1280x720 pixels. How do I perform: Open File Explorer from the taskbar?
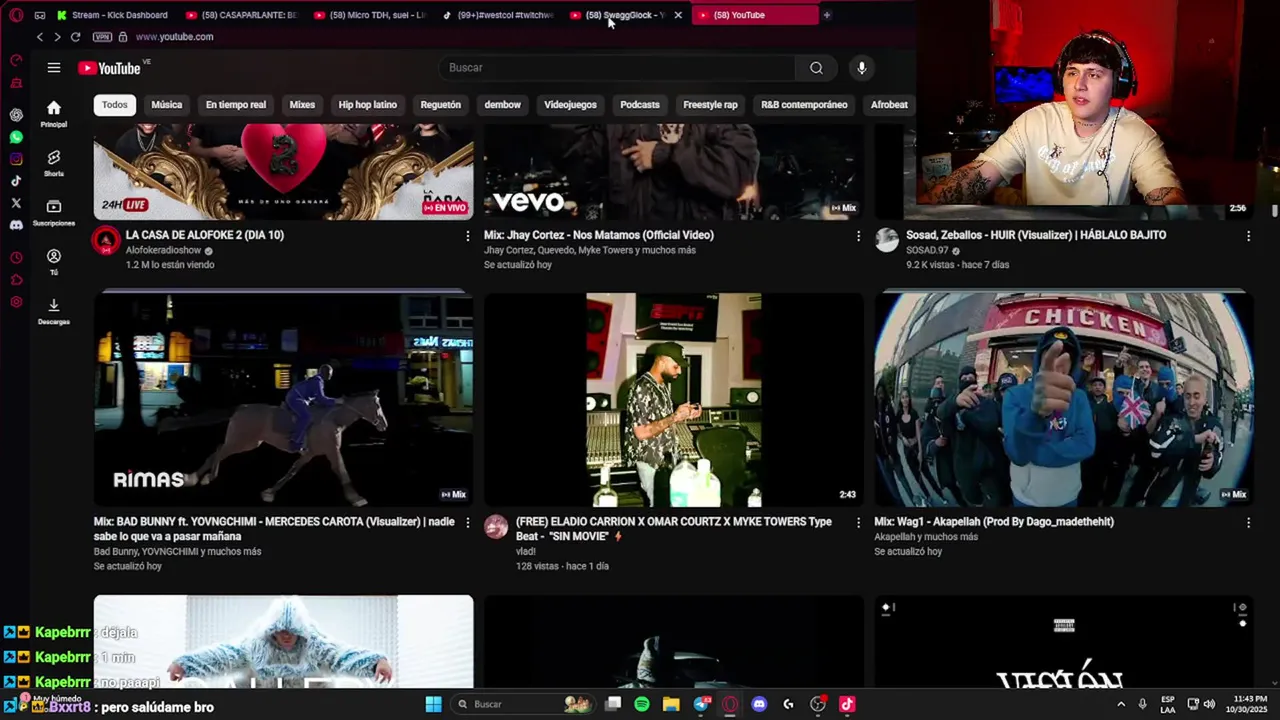tap(671, 704)
